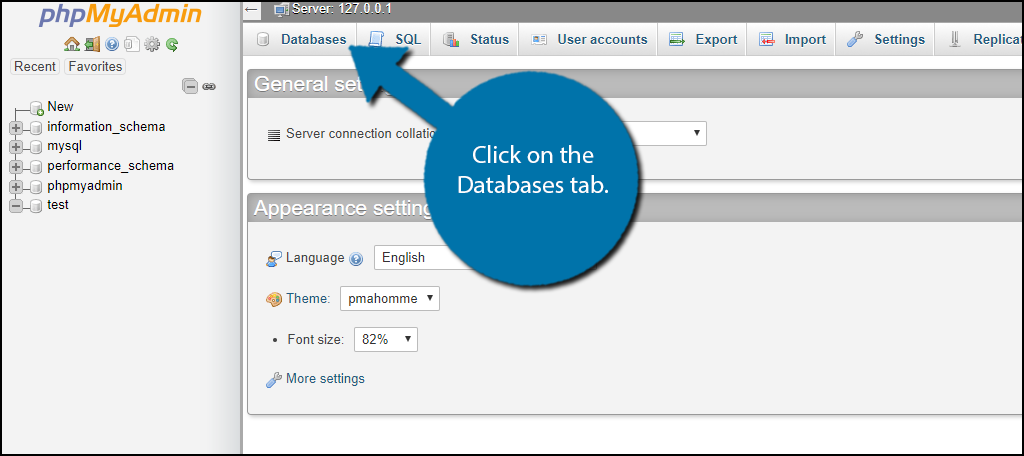Click the mysql database cylinder icon
This screenshot has height=456, width=1024.
tap(36, 148)
